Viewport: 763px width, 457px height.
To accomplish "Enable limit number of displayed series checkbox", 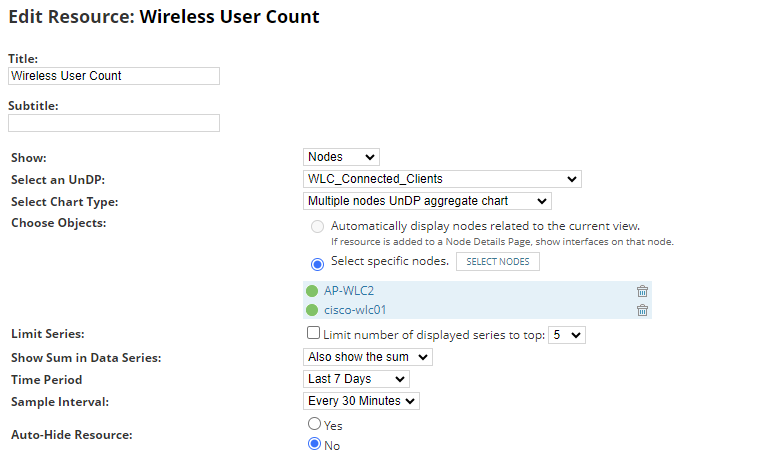I will pos(313,334).
